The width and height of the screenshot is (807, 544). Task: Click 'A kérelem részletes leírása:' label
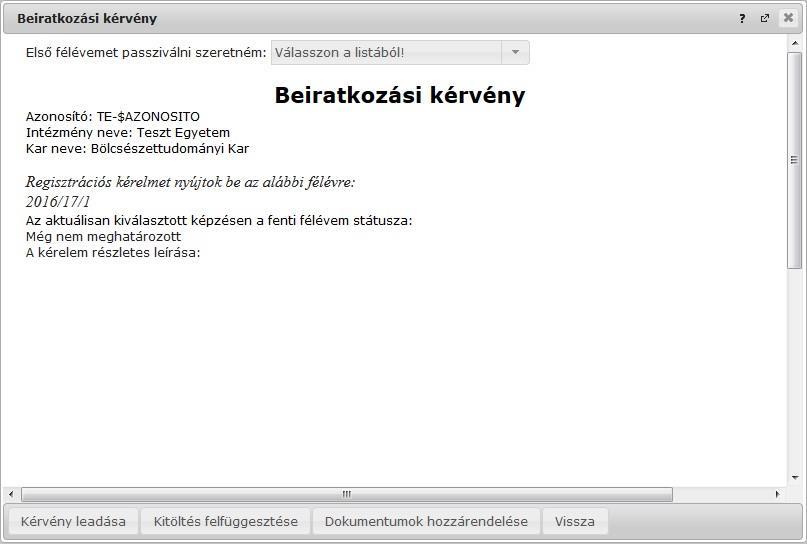click(x=113, y=253)
